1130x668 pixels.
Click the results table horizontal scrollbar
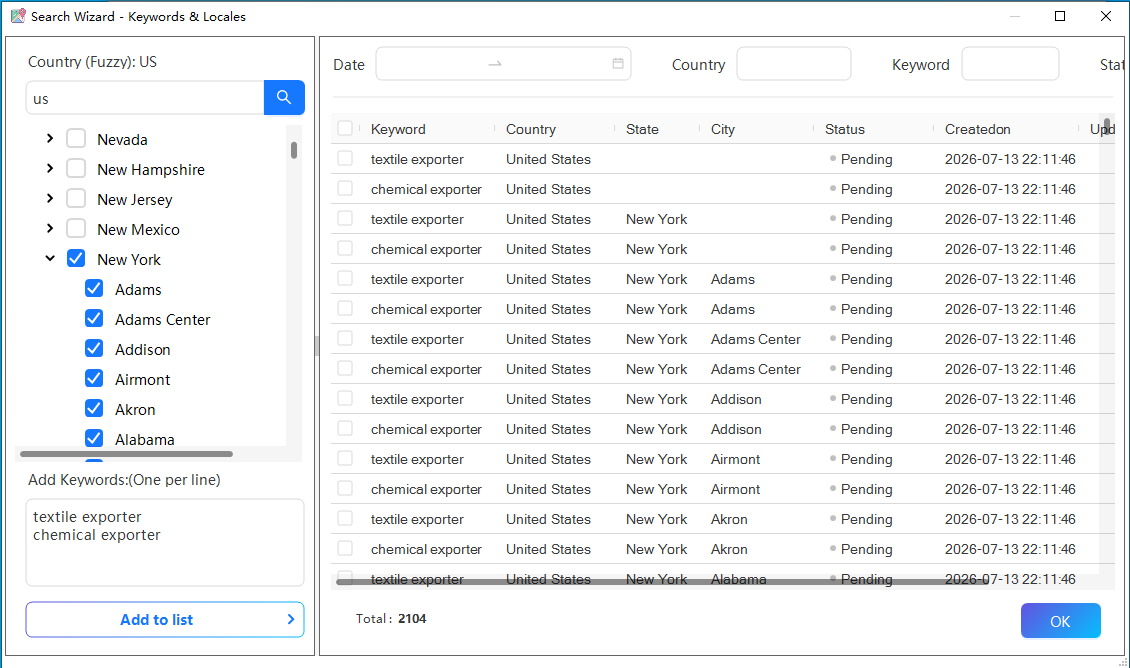click(663, 581)
